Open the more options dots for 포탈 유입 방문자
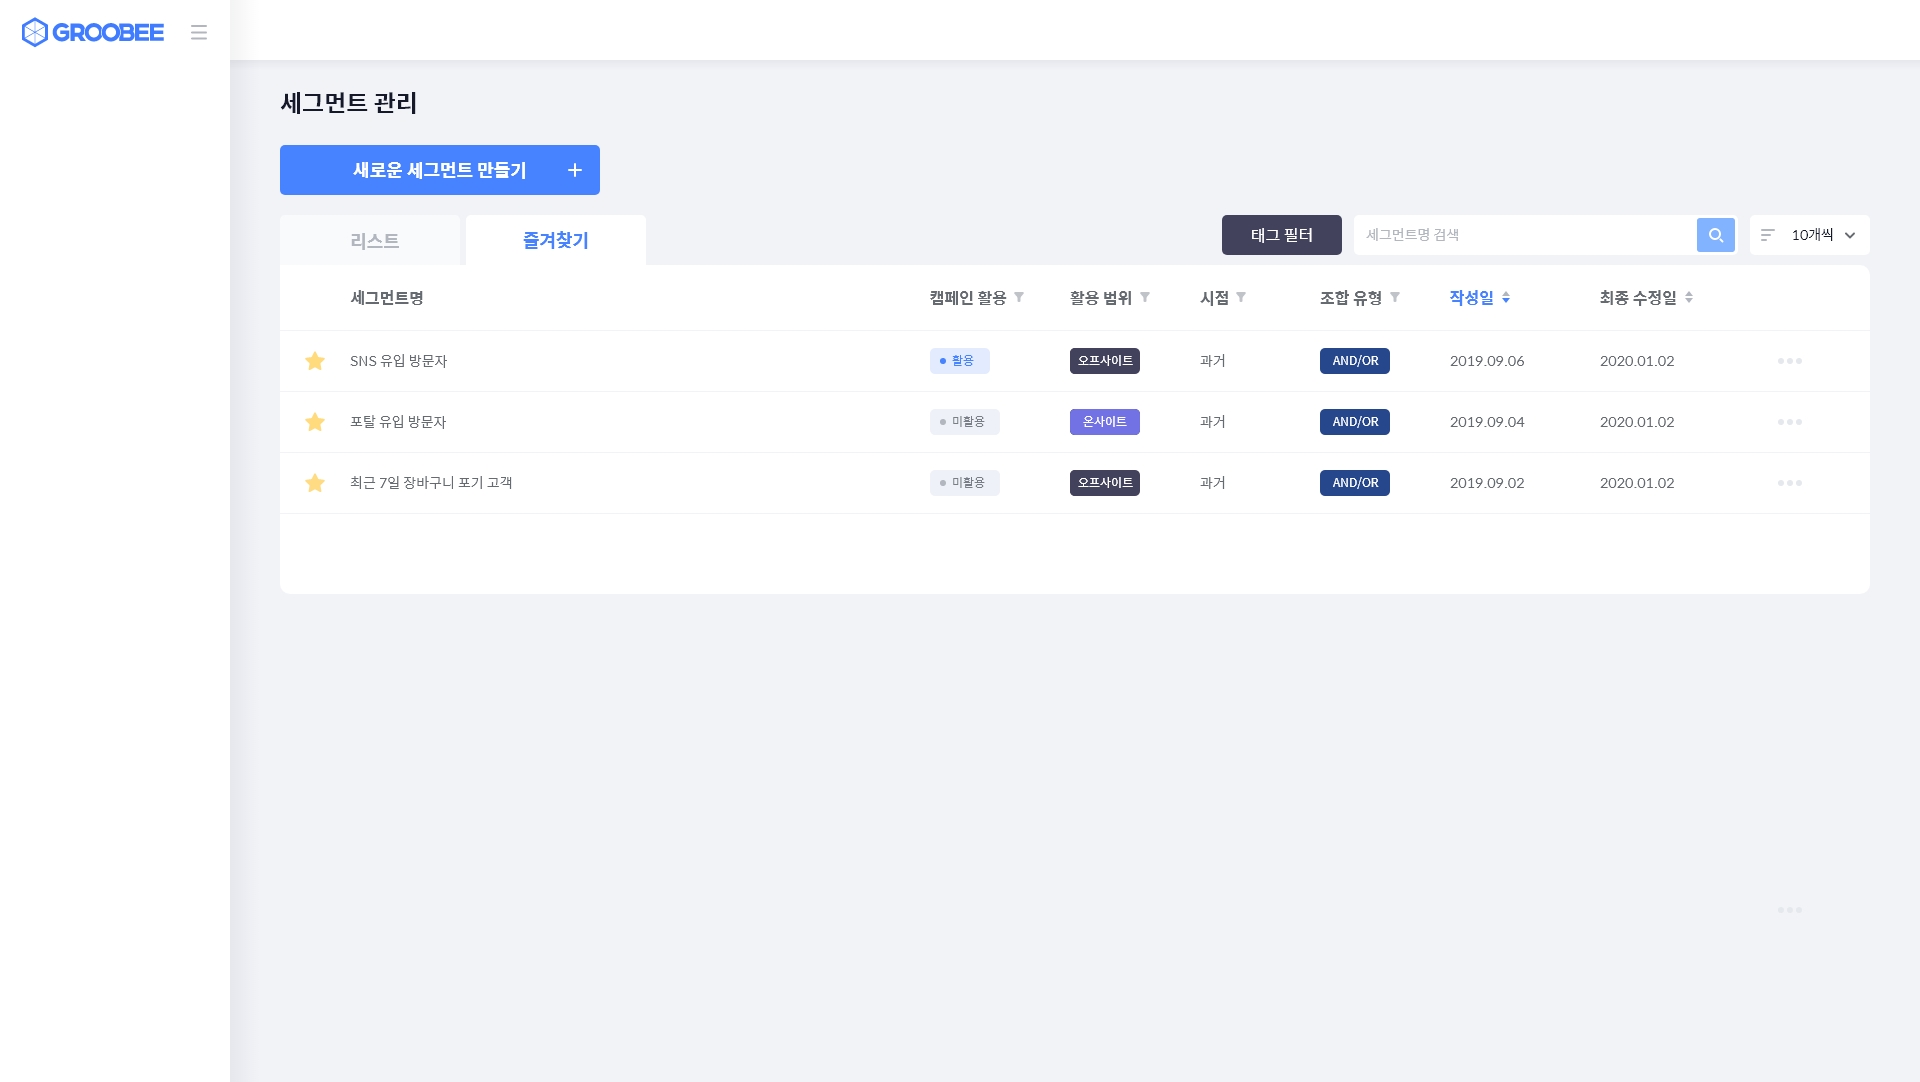 tap(1789, 422)
